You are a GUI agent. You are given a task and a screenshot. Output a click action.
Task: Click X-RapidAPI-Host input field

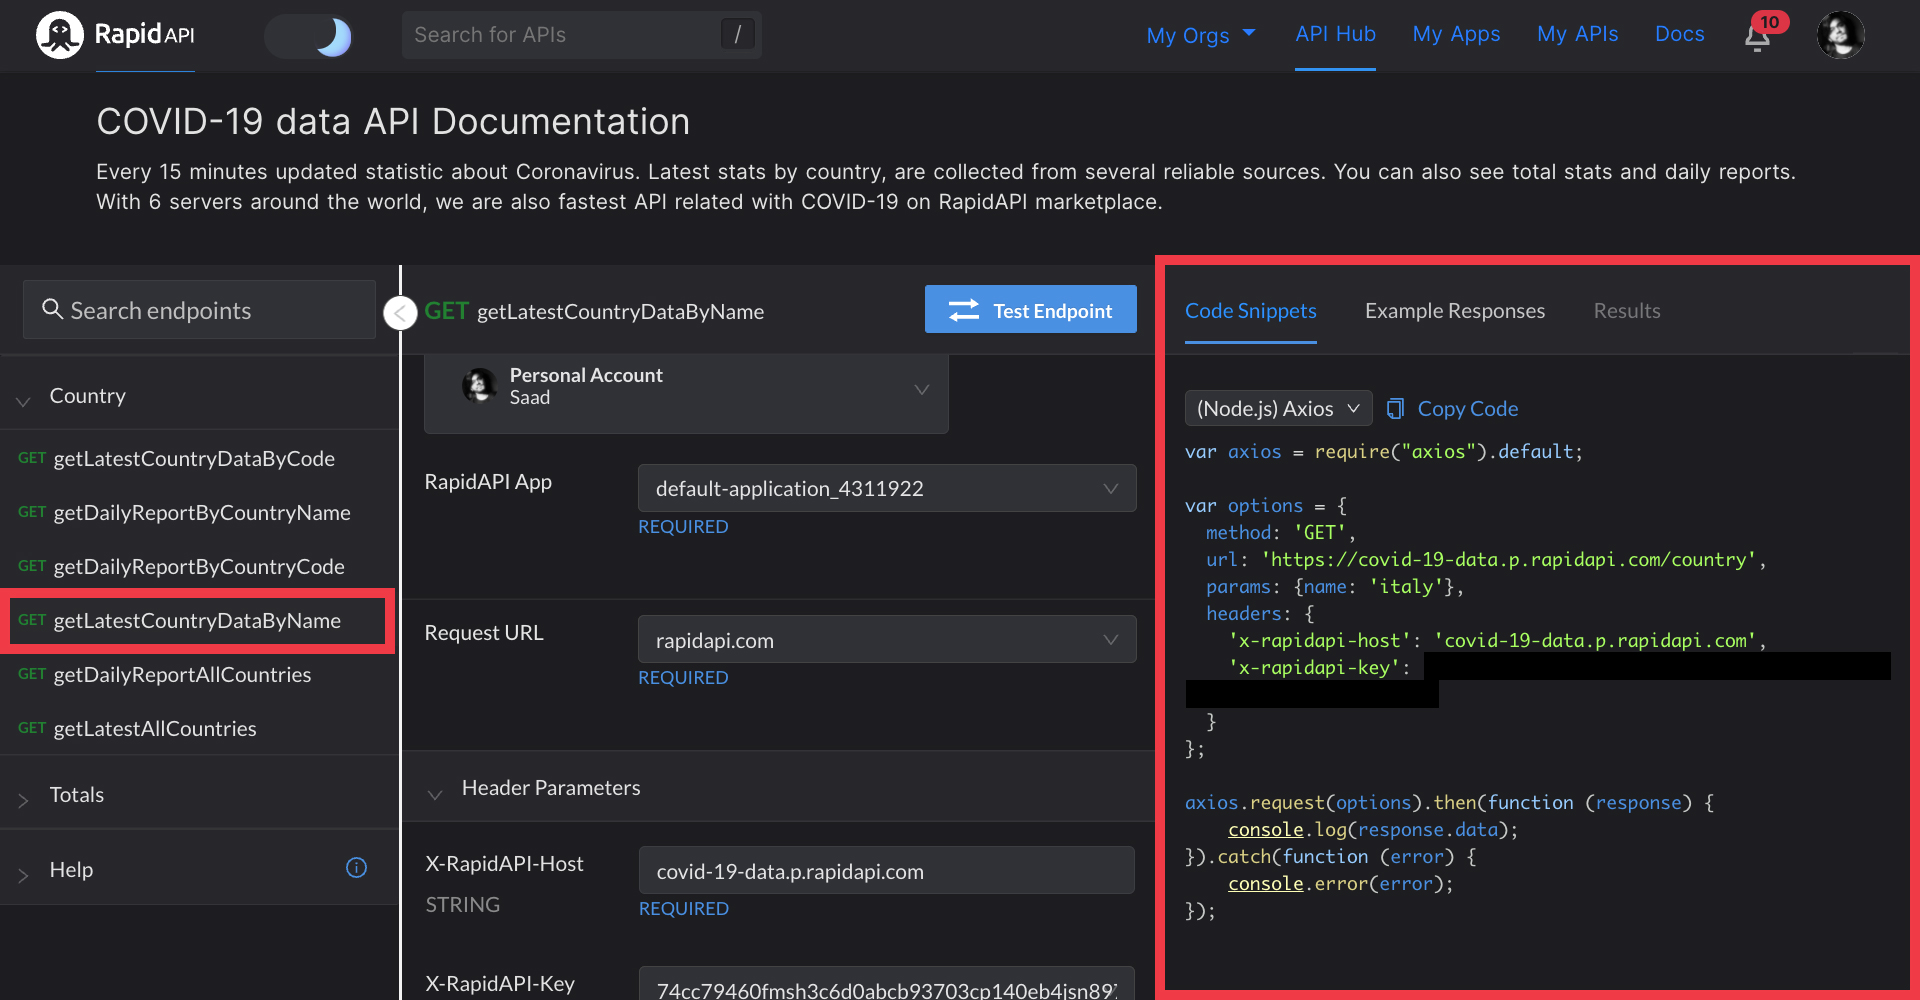886,871
